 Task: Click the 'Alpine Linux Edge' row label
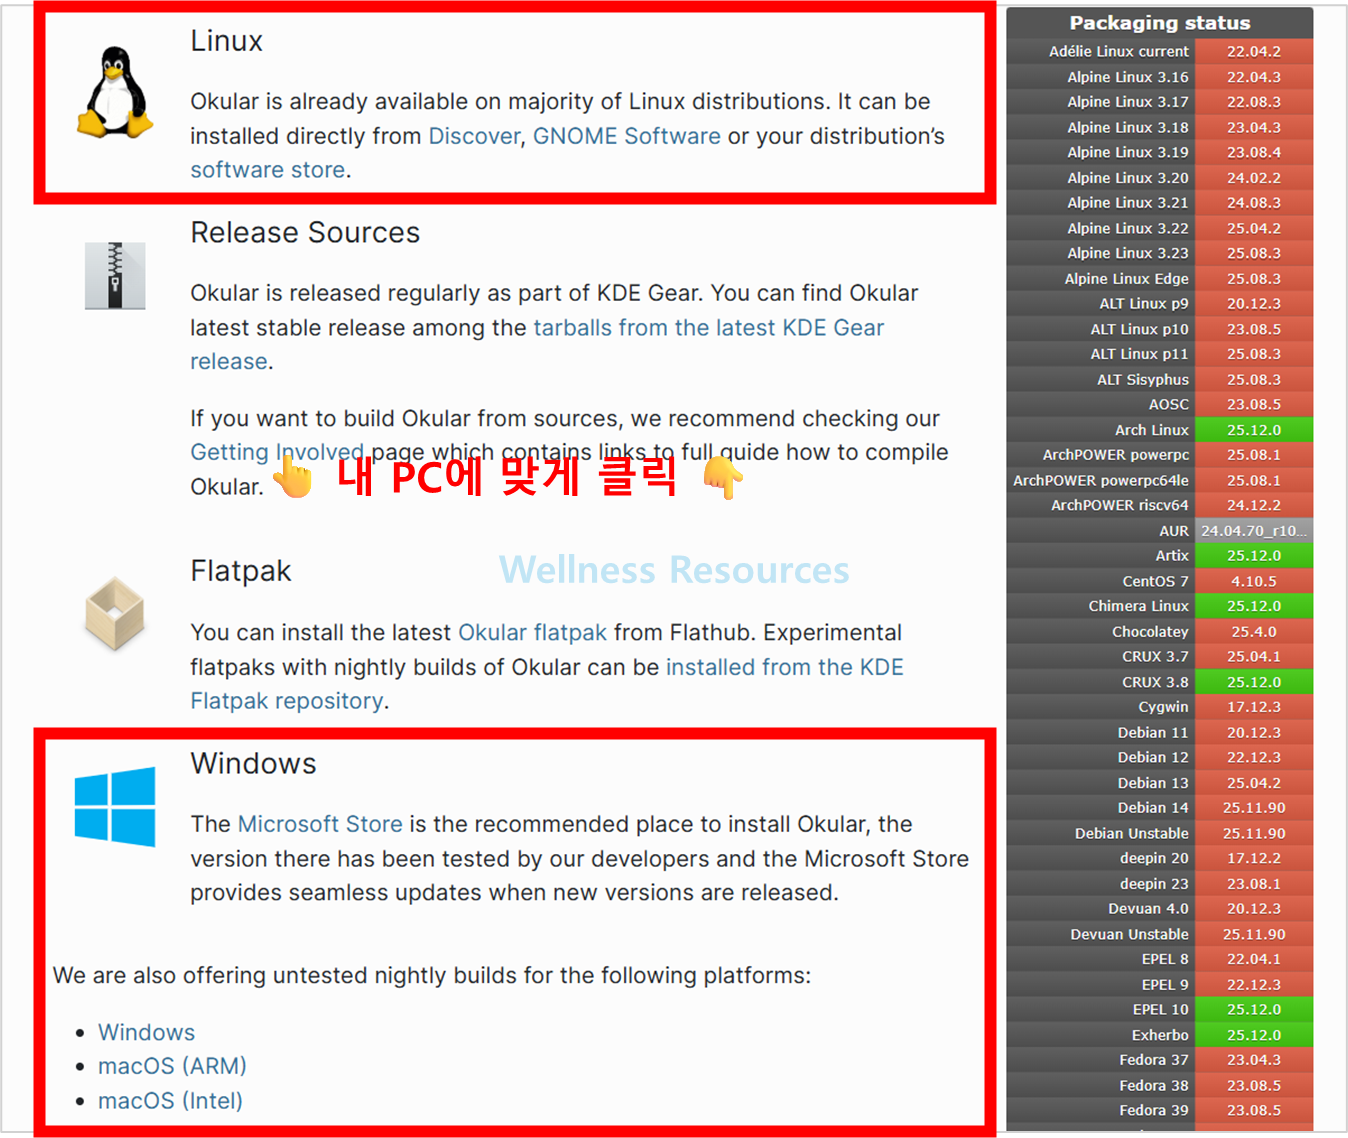1127,279
